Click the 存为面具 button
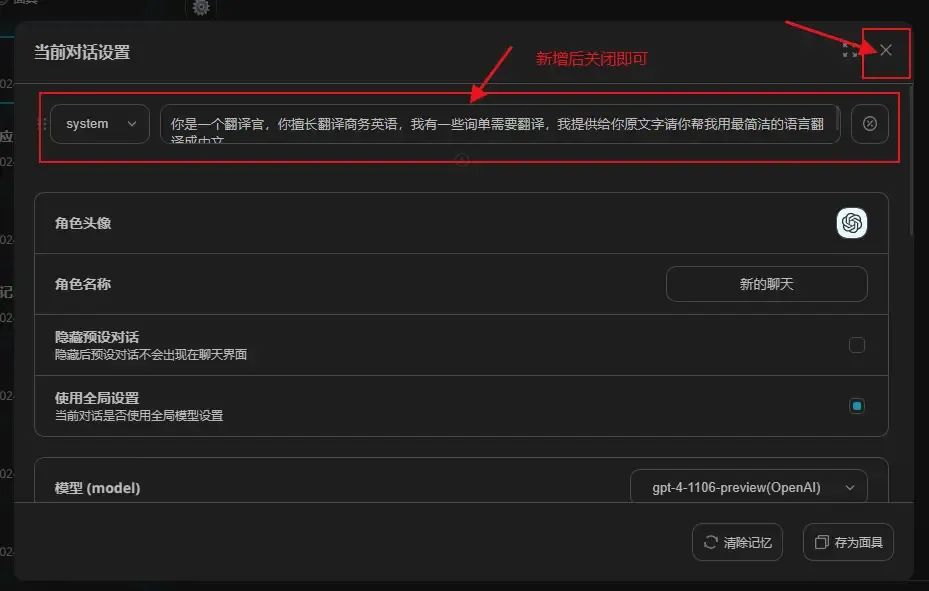 click(x=848, y=542)
